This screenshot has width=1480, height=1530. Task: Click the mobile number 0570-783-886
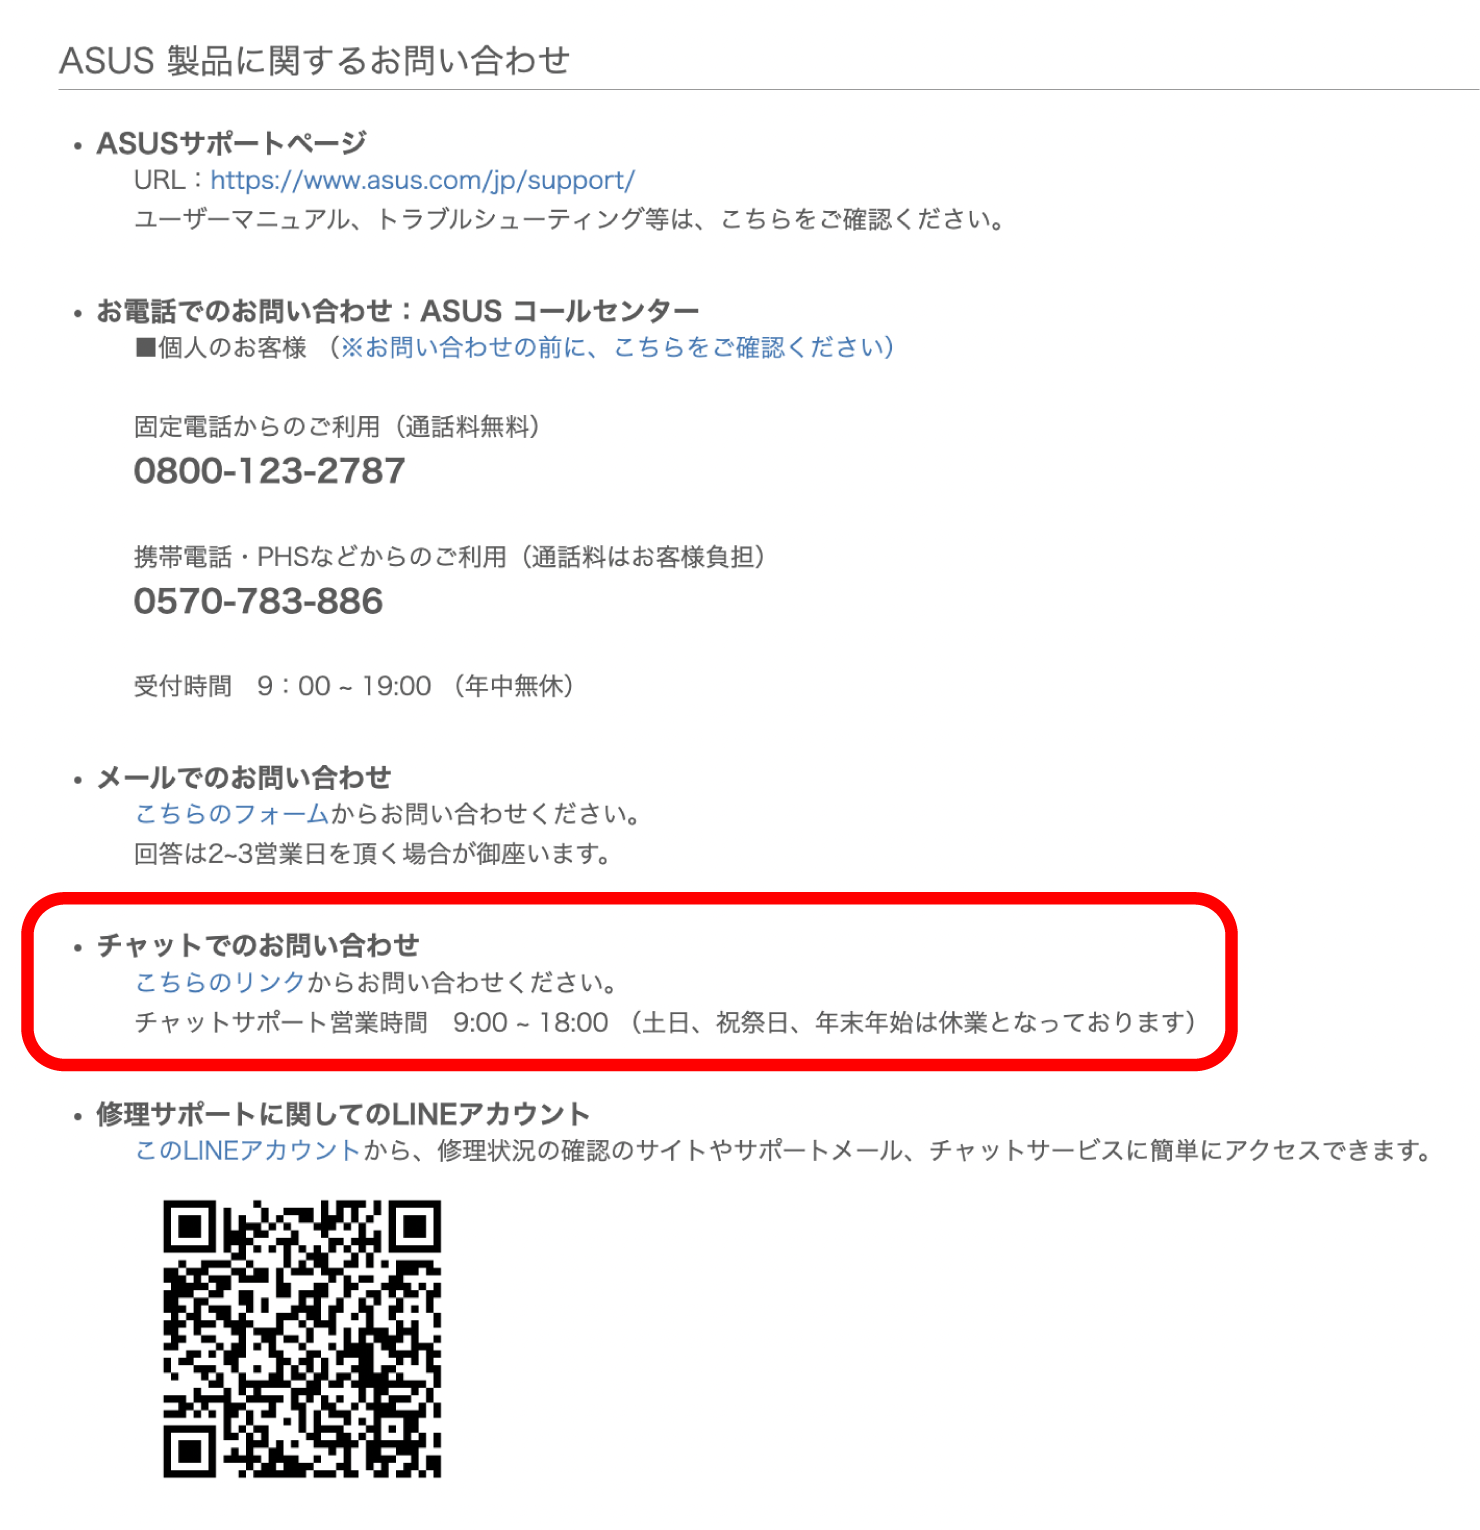[258, 601]
